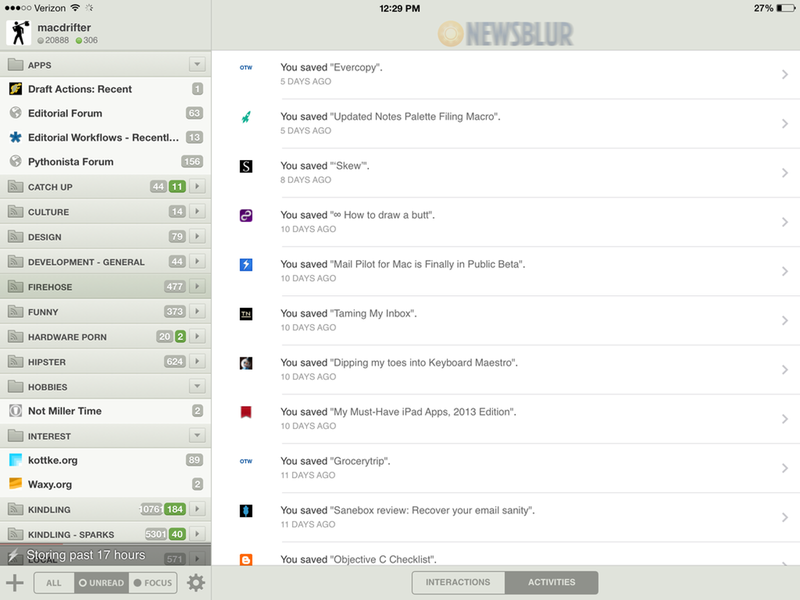
Task: Tap the Blogger favicon beside Objective C Checklist
Action: point(246,559)
